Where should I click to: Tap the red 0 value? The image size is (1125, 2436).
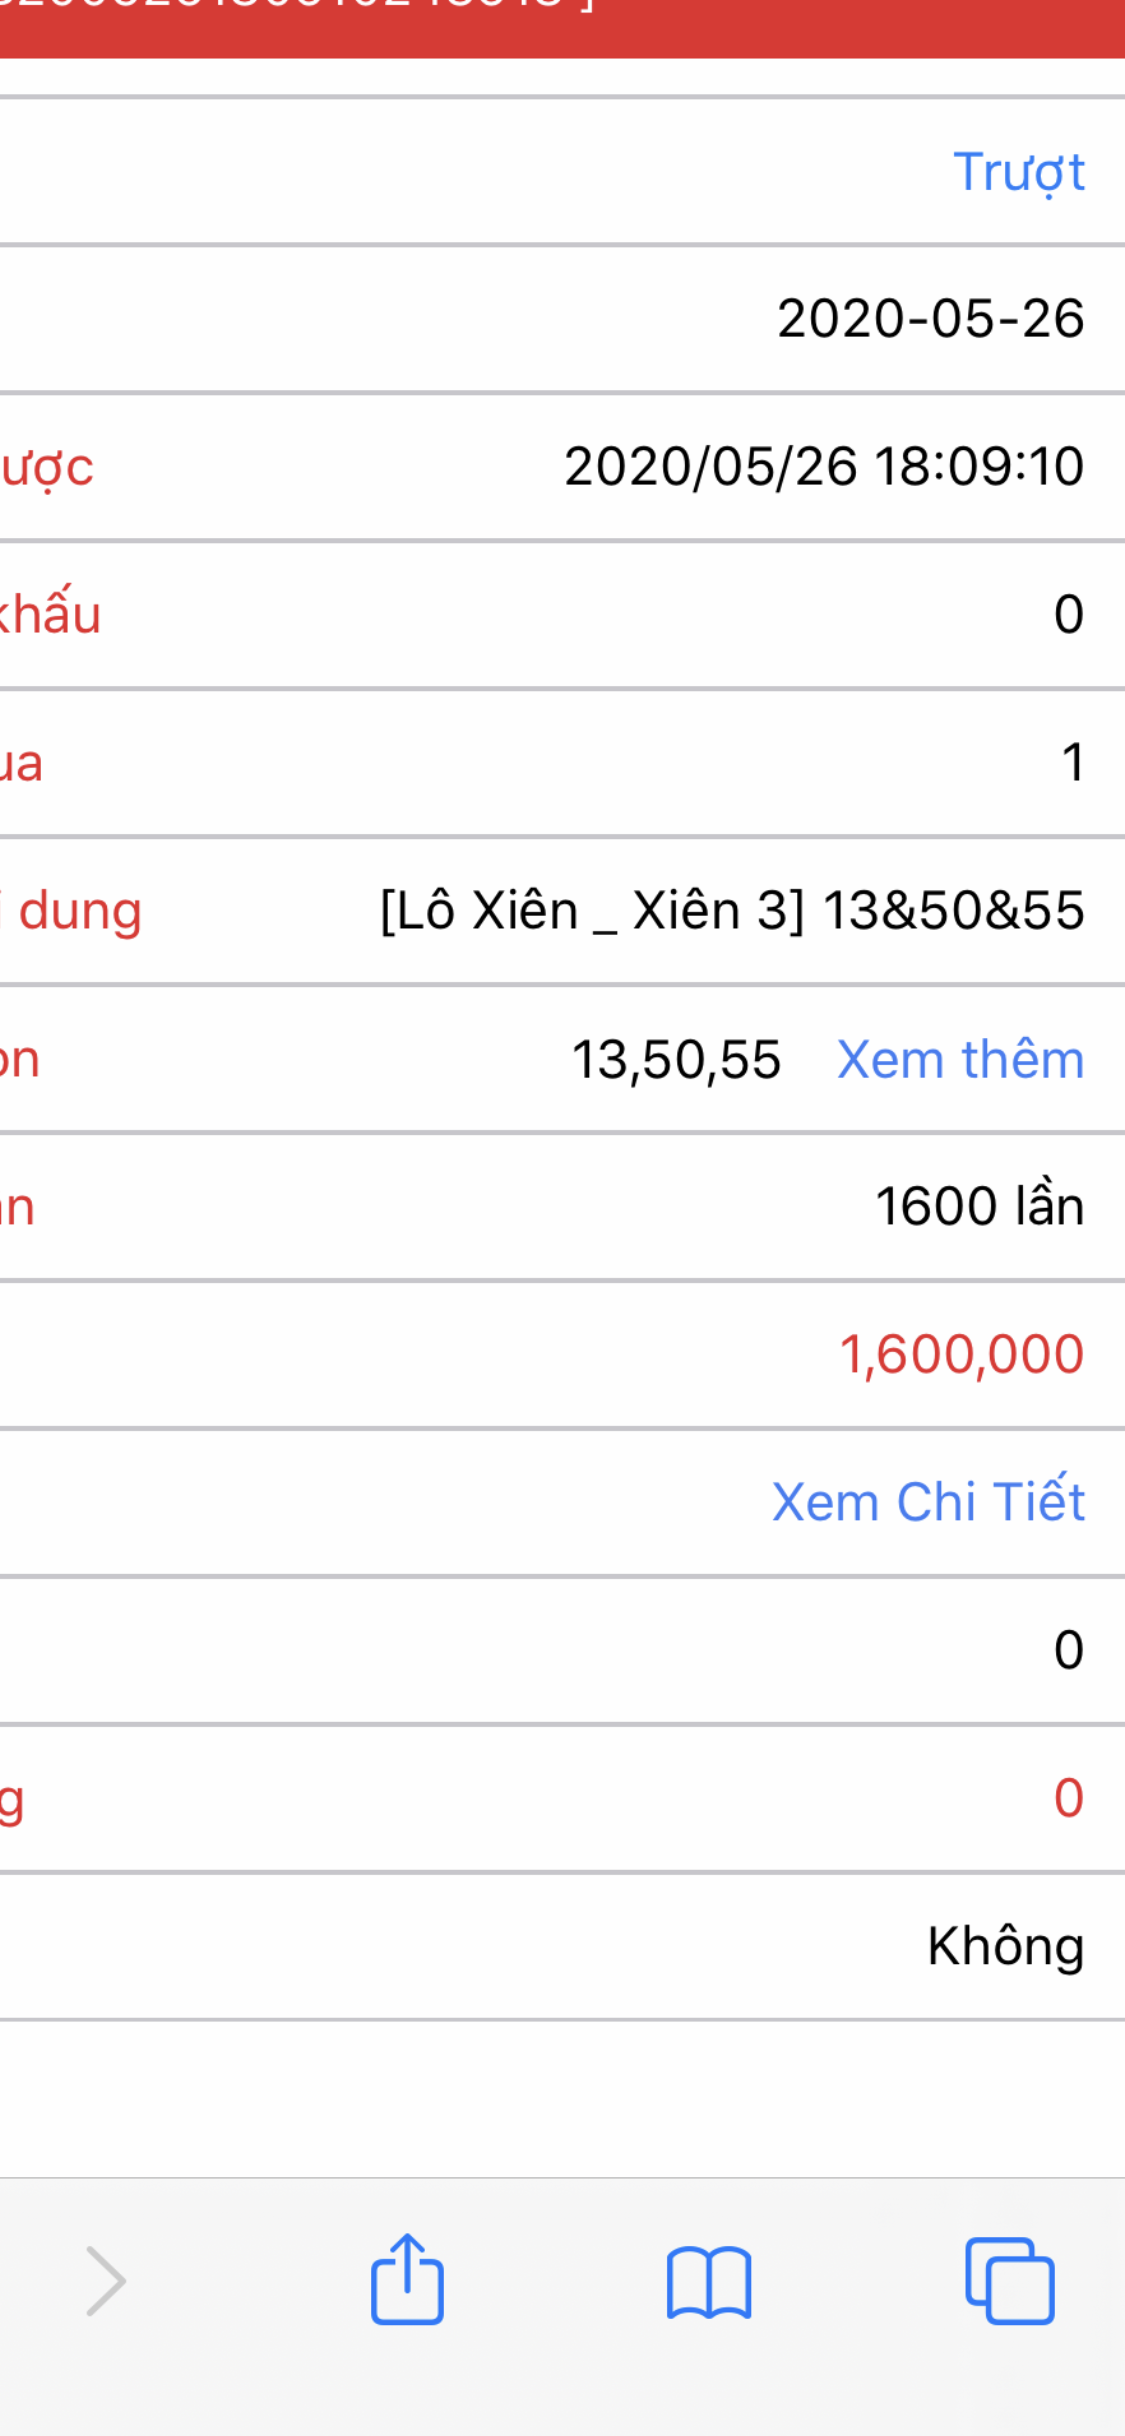(1068, 1798)
